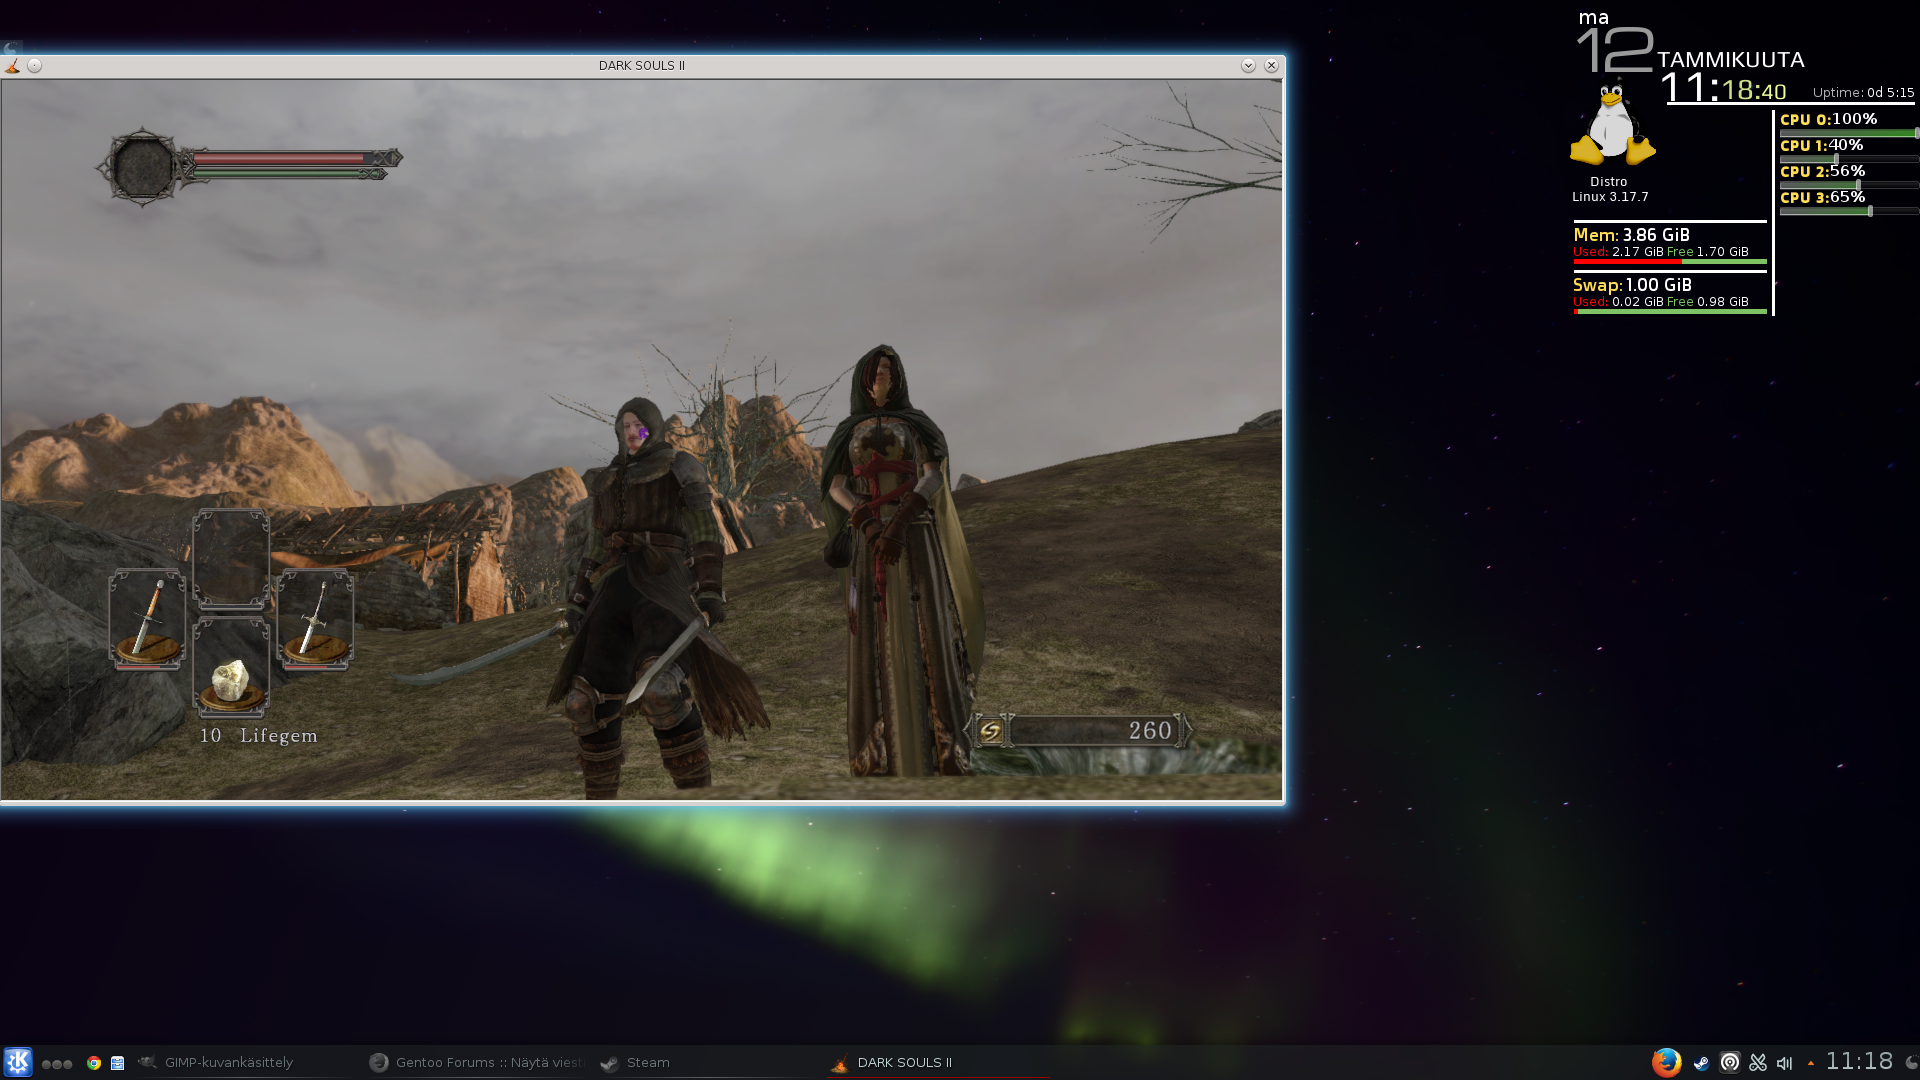Click the left-hand weapon slot in the HUD
This screenshot has width=1920, height=1080.
coord(147,619)
